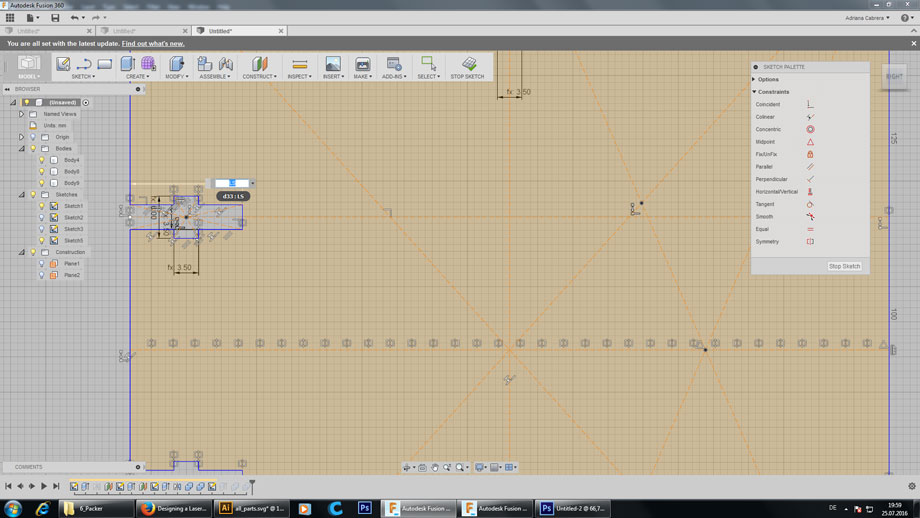Click Stop Sketch button in Sketch Palette
Viewport: 920px width, 518px height.
click(x=844, y=266)
